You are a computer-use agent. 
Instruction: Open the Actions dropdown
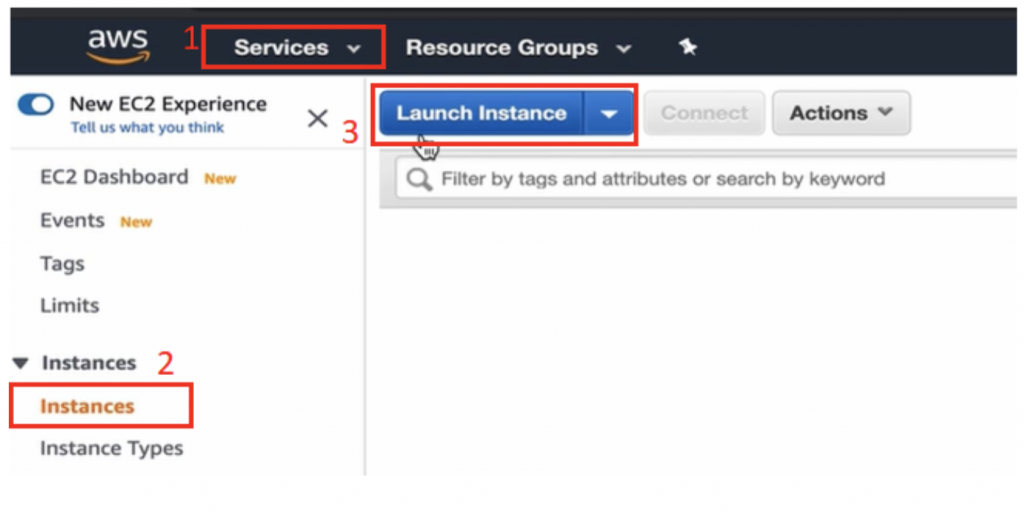point(841,113)
